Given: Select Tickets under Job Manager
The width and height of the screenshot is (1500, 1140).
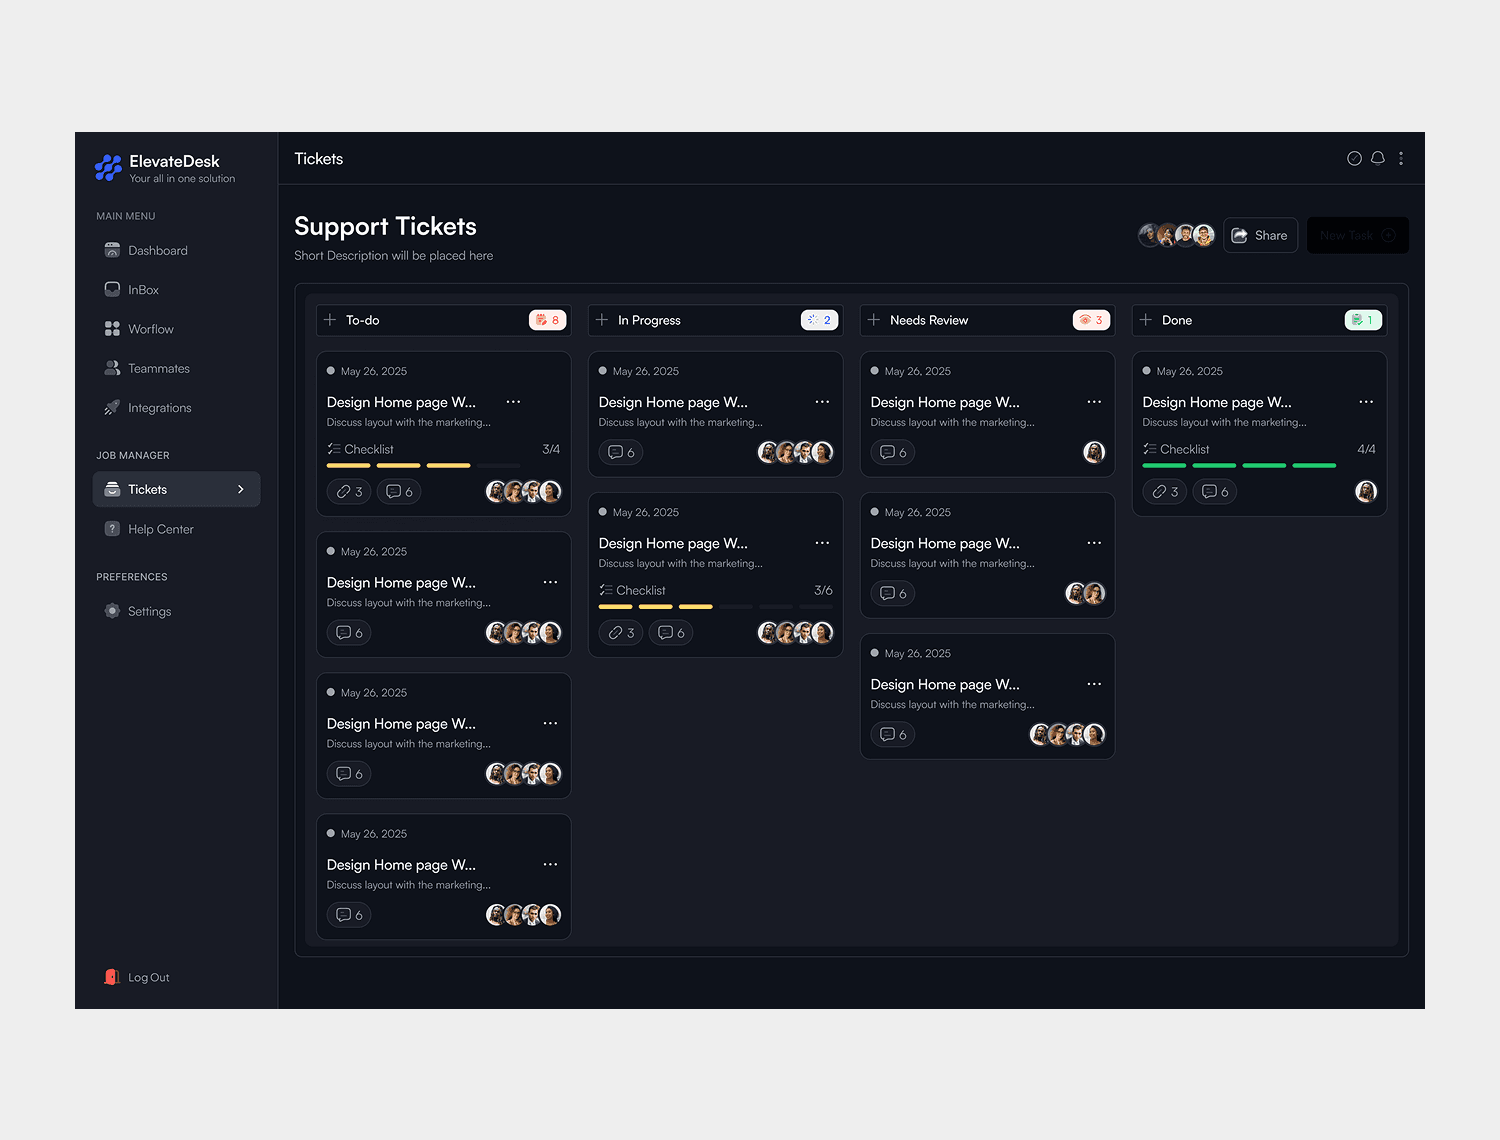Looking at the screenshot, I should pos(176,489).
